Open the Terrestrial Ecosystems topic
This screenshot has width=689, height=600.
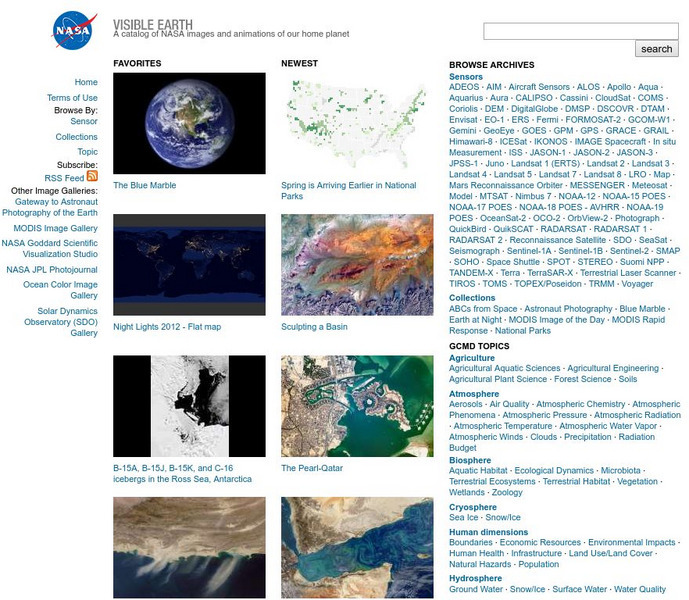[x=492, y=481]
